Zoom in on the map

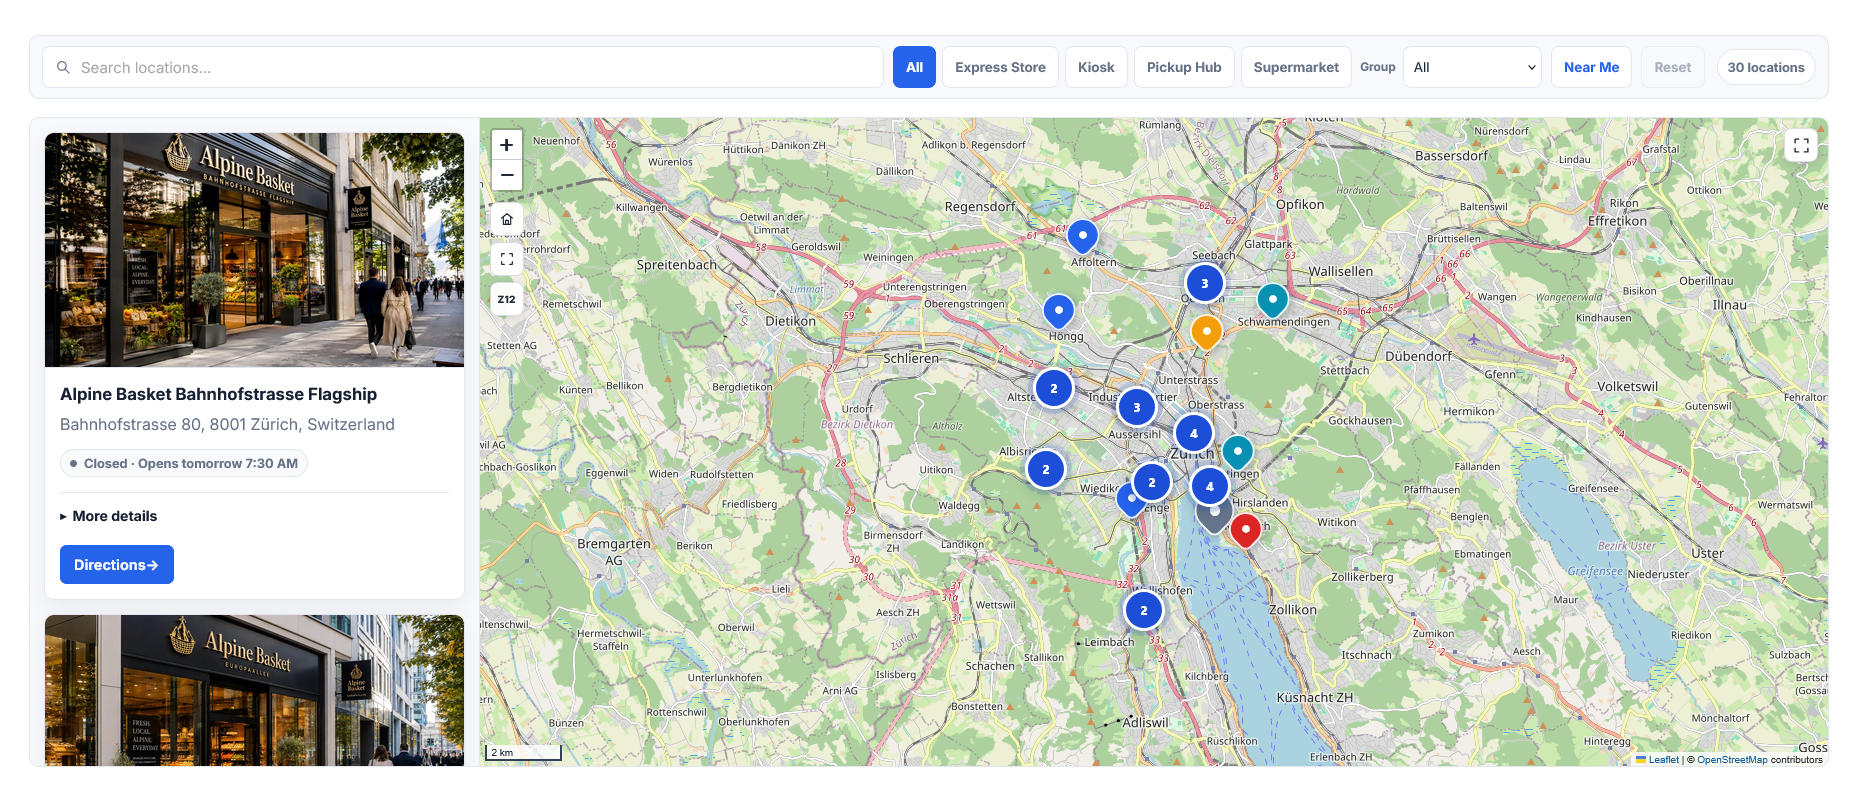(x=507, y=145)
